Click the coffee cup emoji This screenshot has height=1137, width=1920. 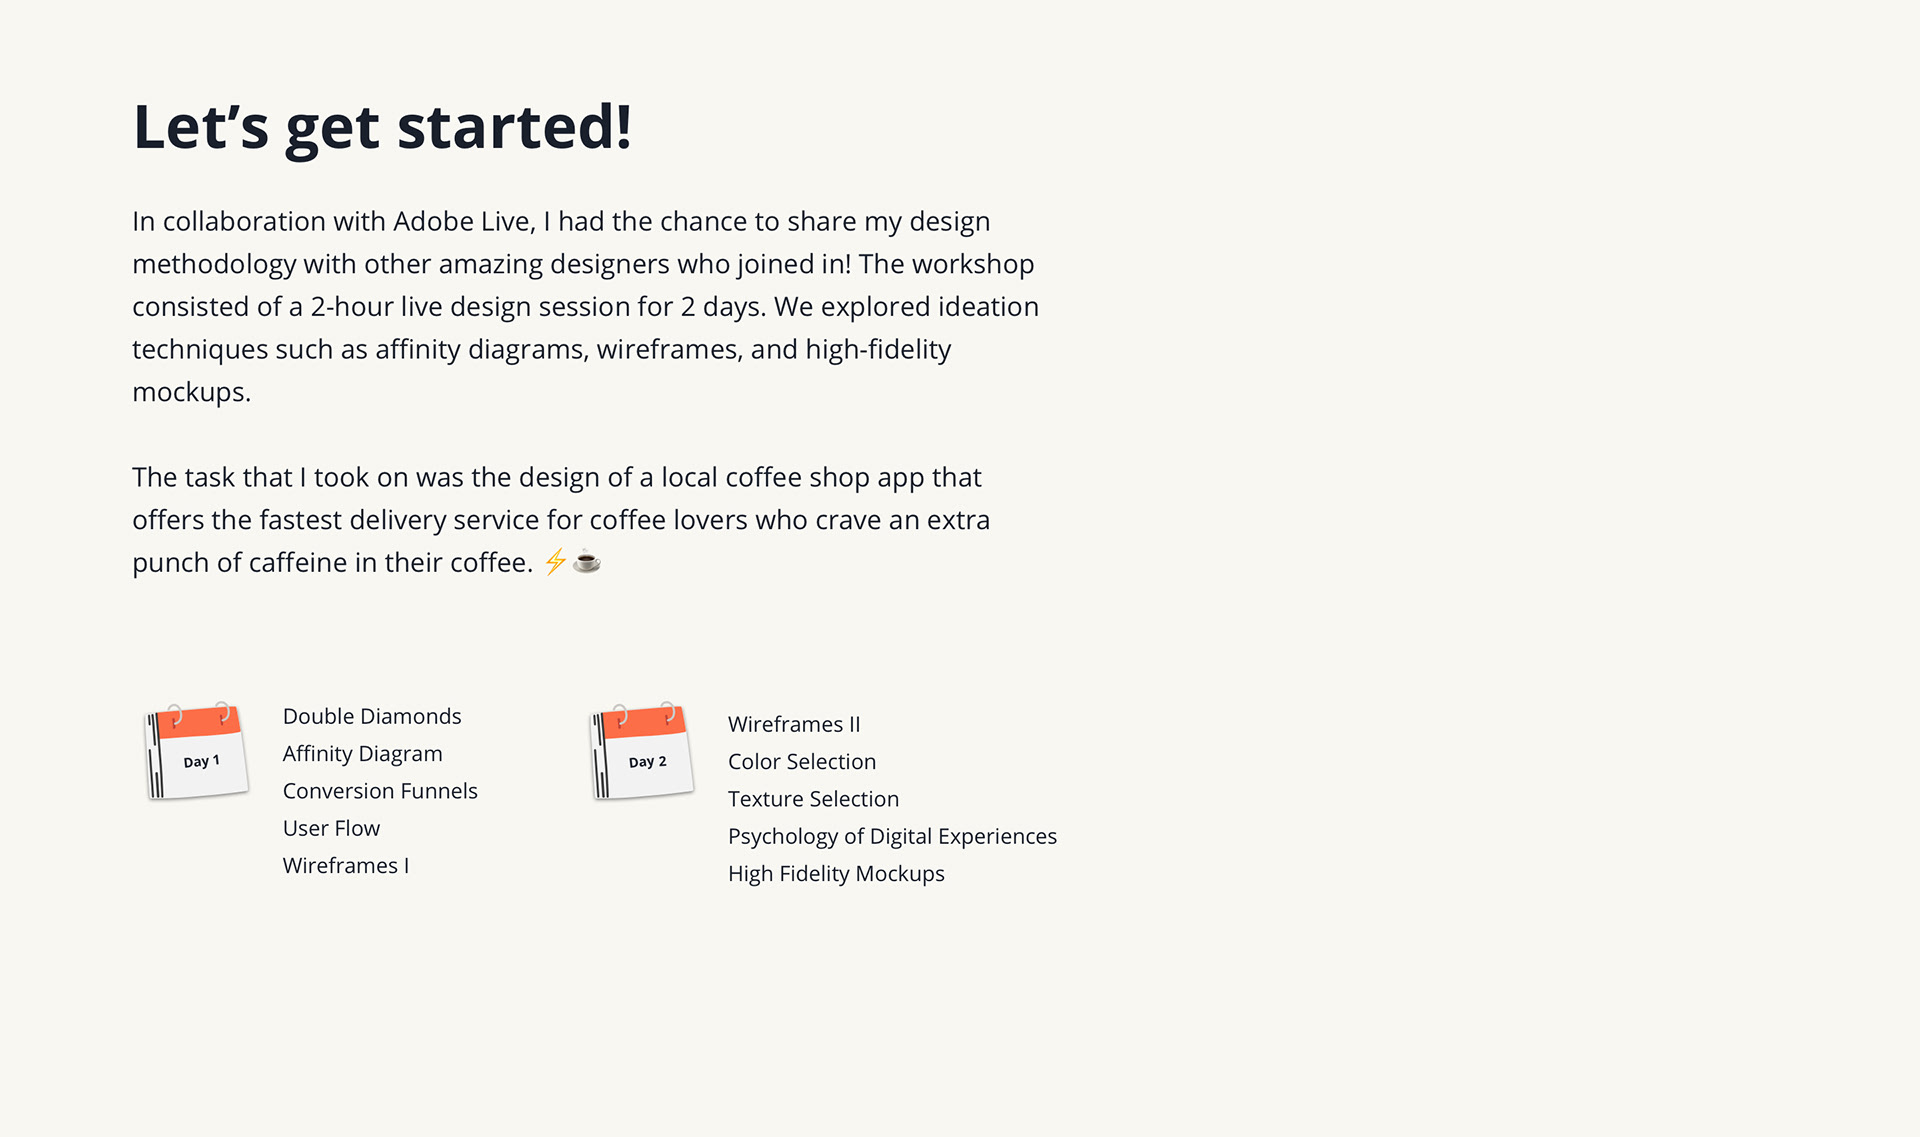(x=587, y=562)
